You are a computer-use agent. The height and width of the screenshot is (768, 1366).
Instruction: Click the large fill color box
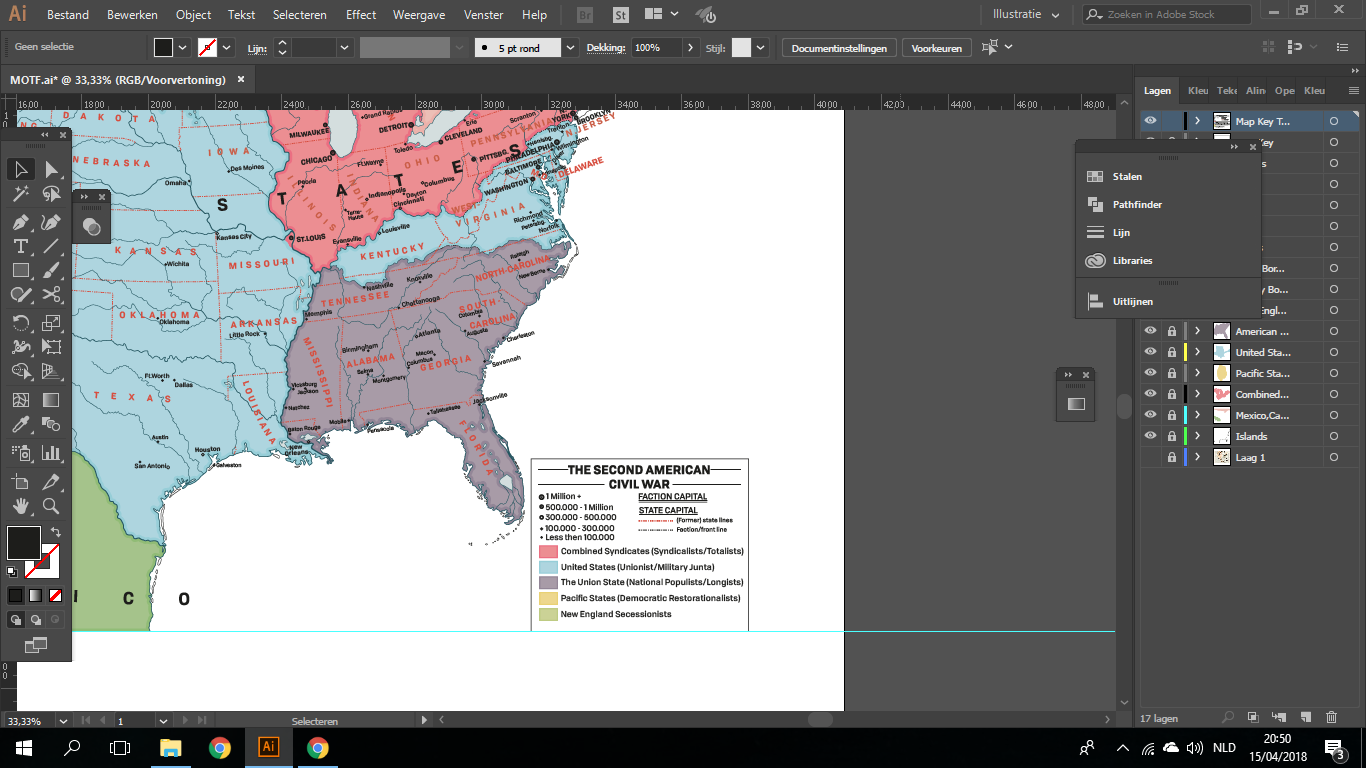24,543
